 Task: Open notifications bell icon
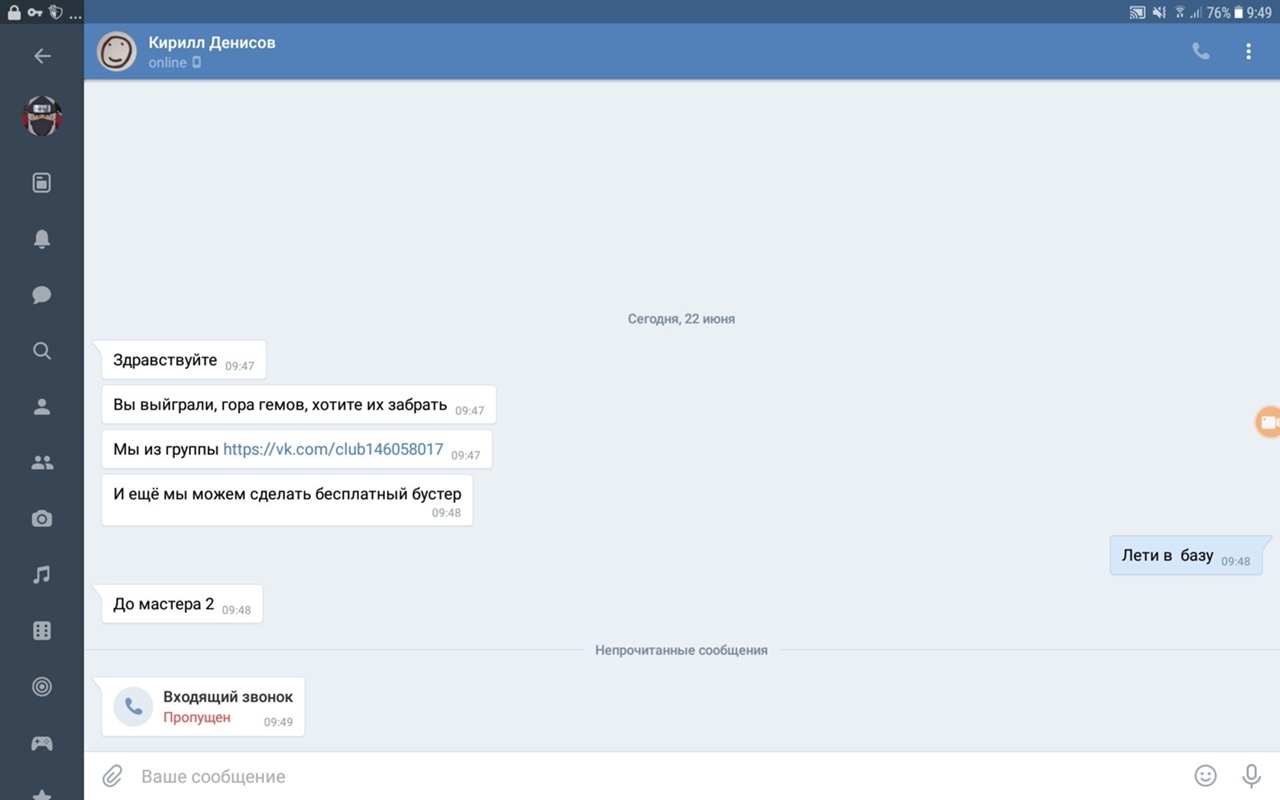pos(42,239)
